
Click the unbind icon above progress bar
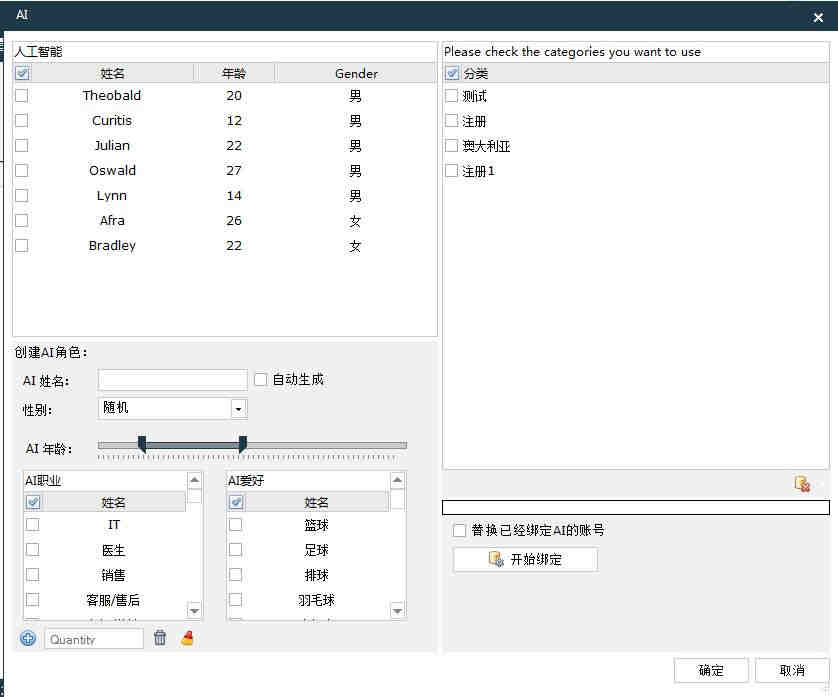[x=802, y=484]
